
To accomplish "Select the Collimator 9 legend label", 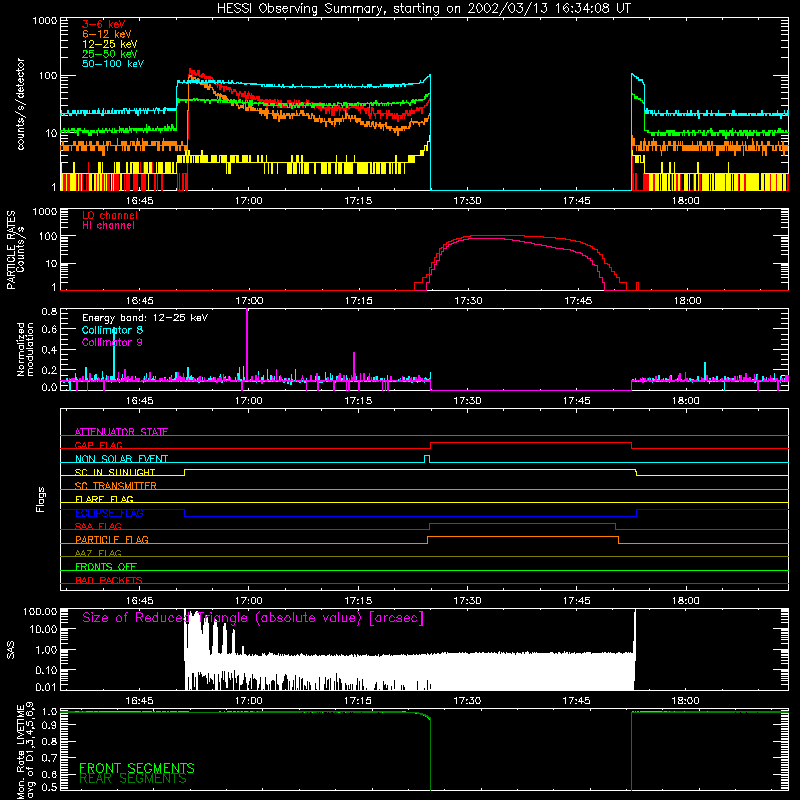I will coord(112,342).
